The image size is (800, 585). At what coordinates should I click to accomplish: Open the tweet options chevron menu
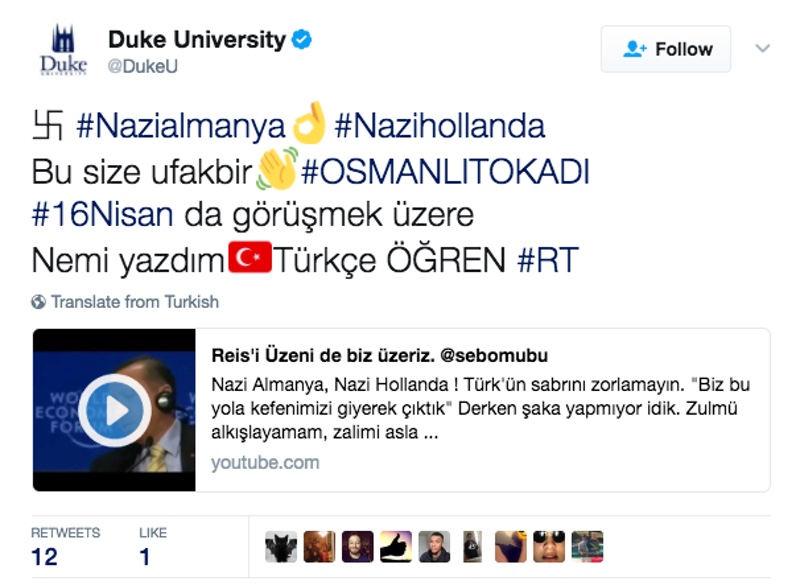(762, 48)
